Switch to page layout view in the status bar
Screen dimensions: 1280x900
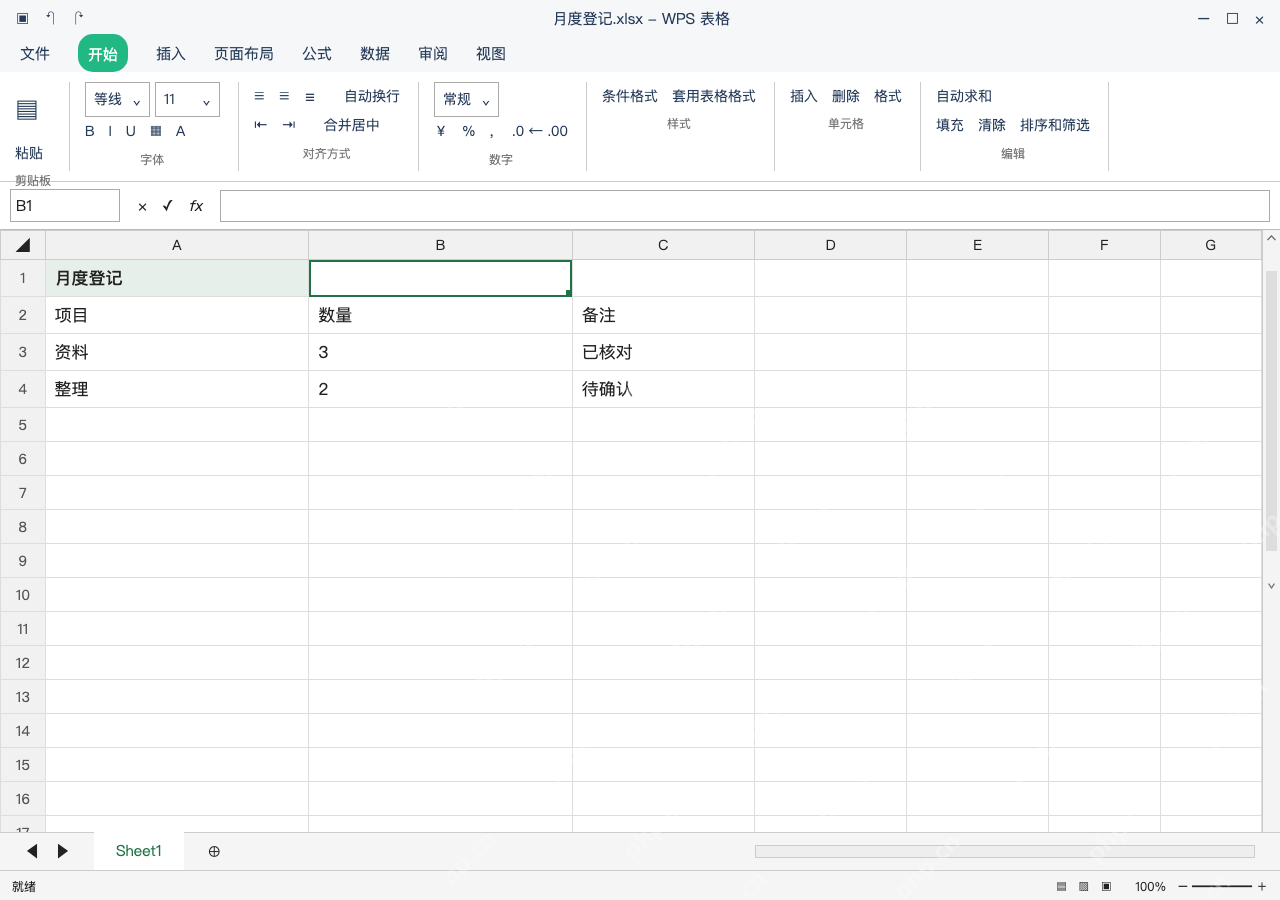tap(1083, 886)
